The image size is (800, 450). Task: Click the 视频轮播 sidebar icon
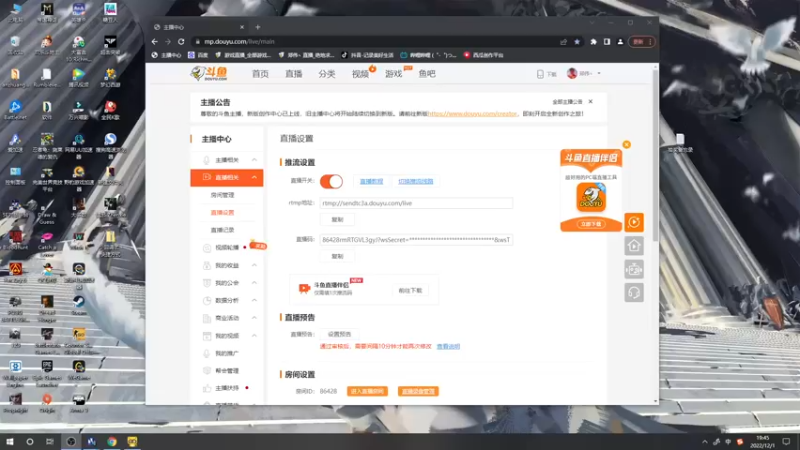[x=207, y=248]
